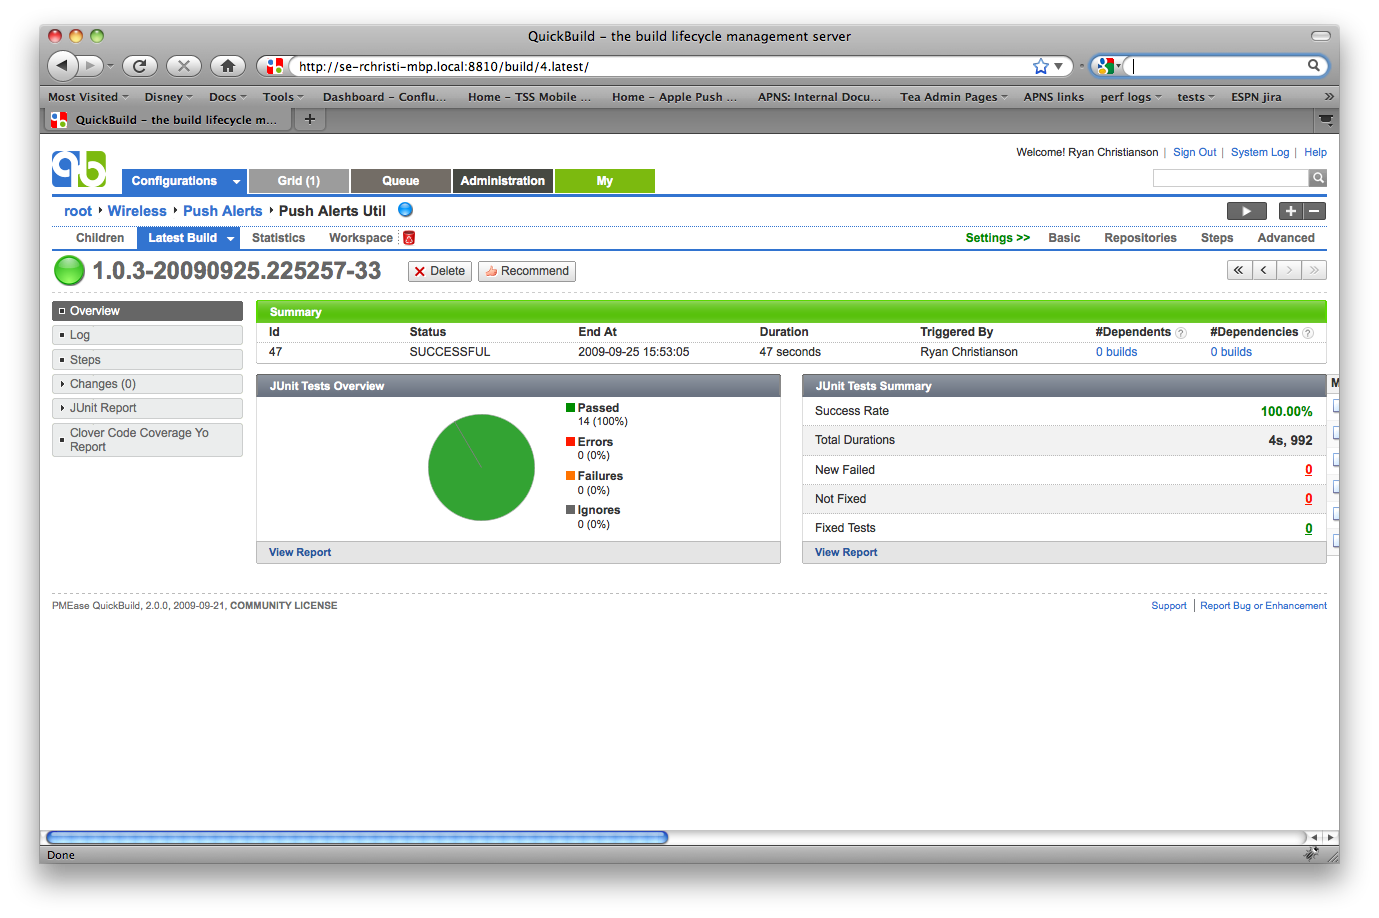Click the plus icon beside the play button

1291,211
